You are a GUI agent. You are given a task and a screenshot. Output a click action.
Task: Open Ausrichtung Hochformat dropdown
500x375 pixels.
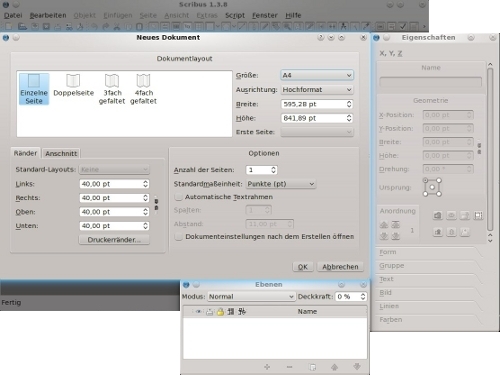(x=317, y=90)
